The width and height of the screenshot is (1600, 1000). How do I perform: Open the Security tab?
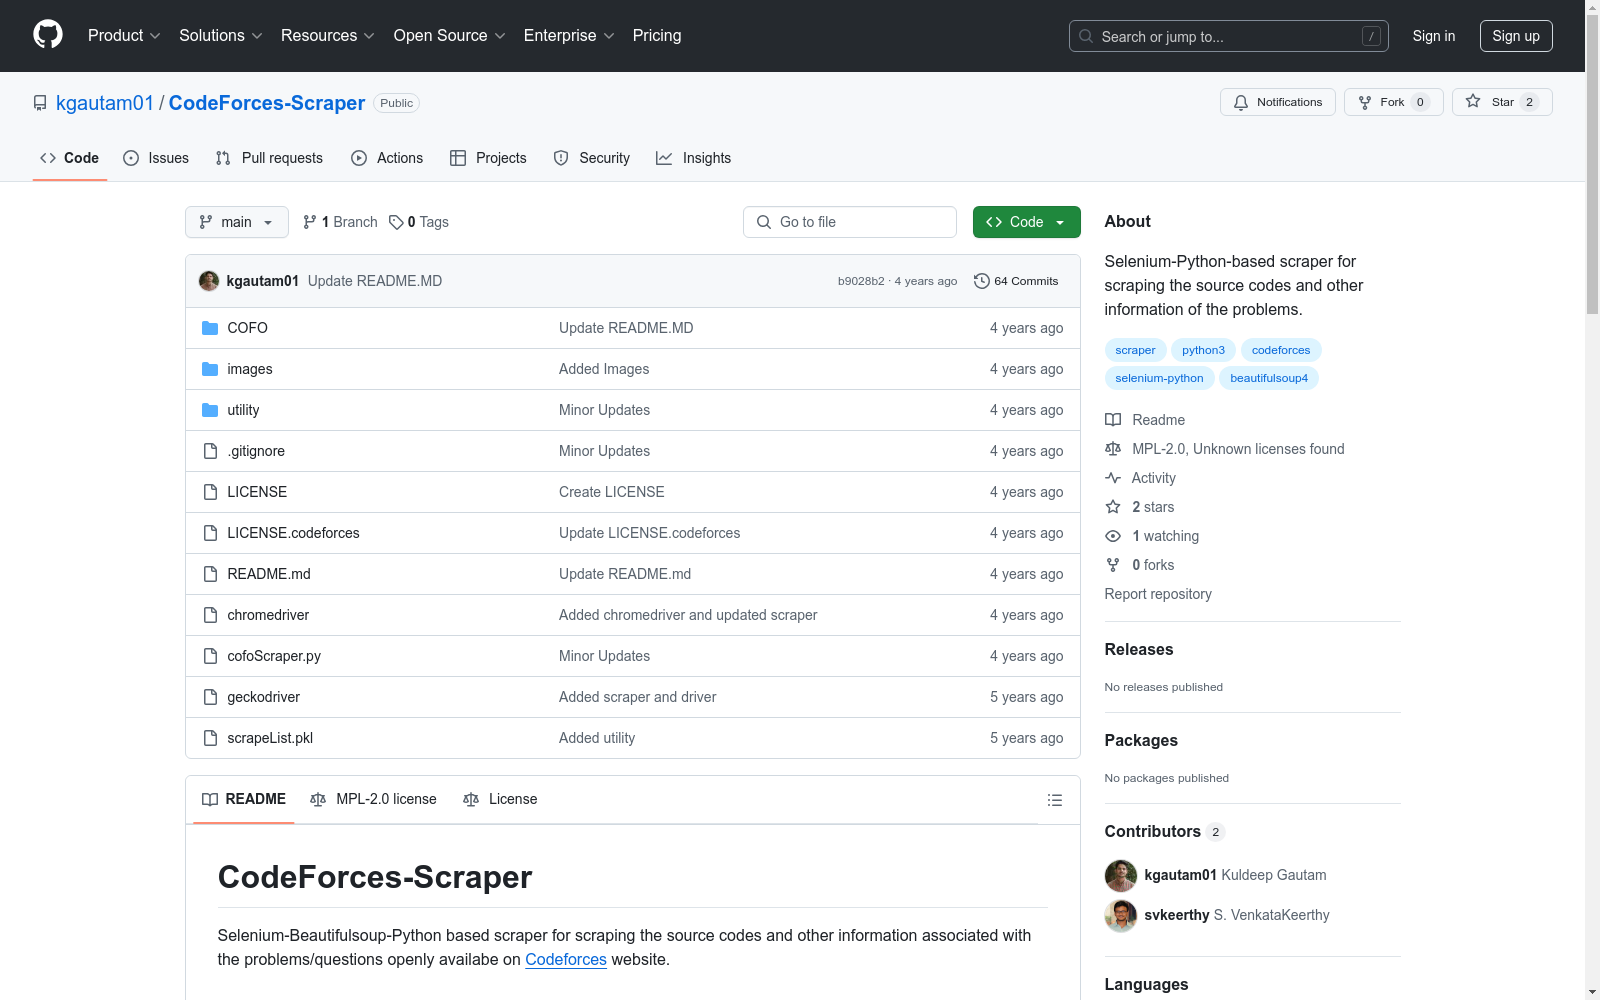pyautogui.click(x=592, y=158)
